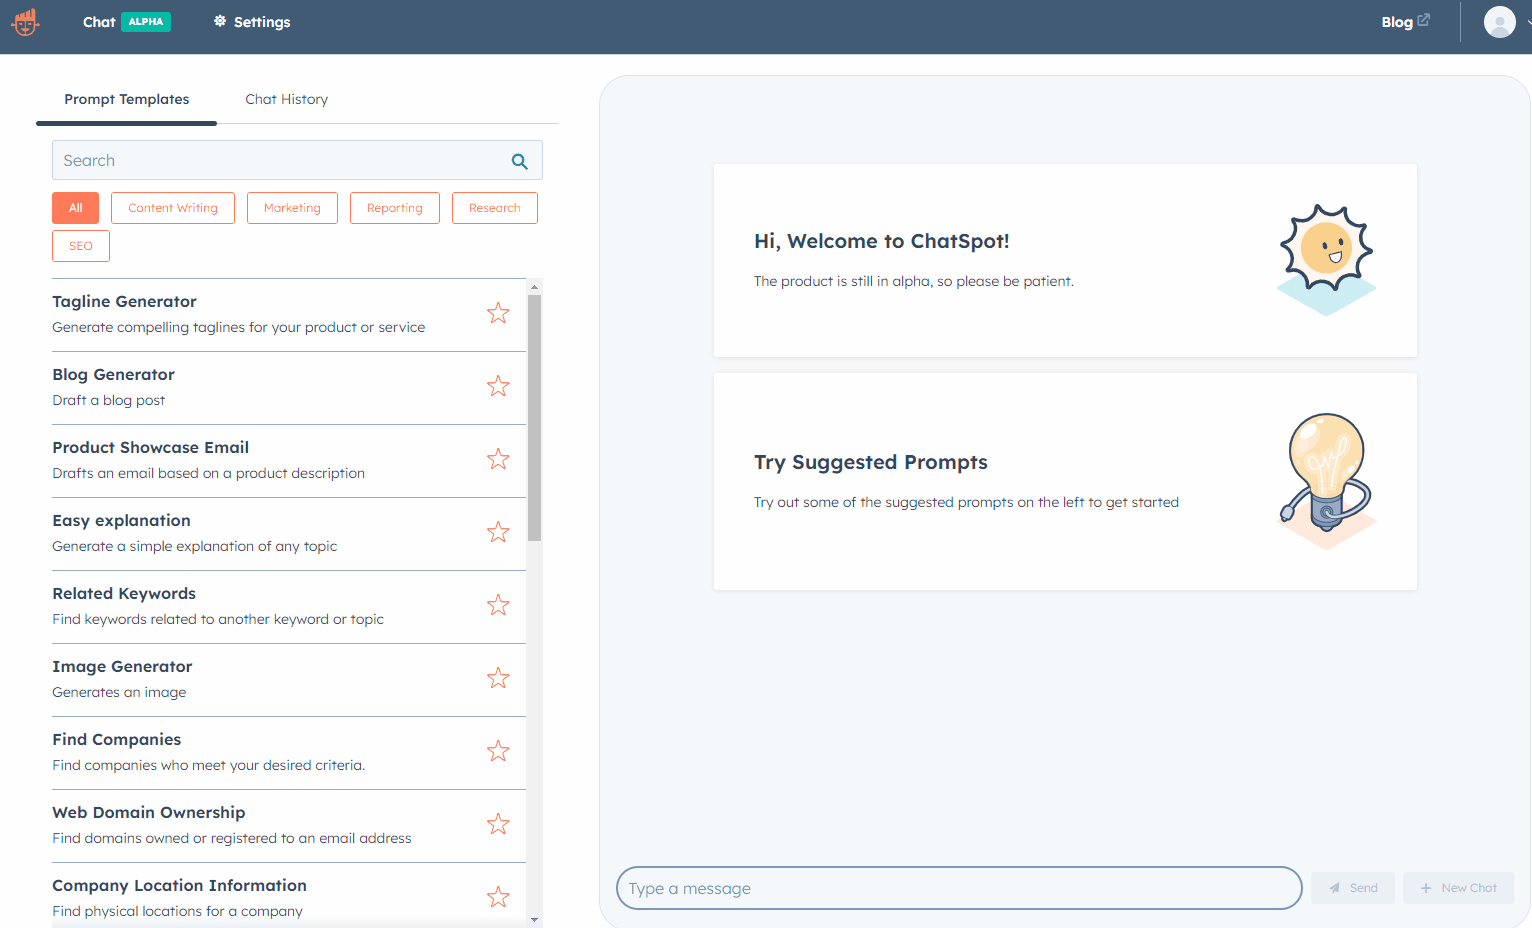Click the Settings gear icon

click(220, 21)
